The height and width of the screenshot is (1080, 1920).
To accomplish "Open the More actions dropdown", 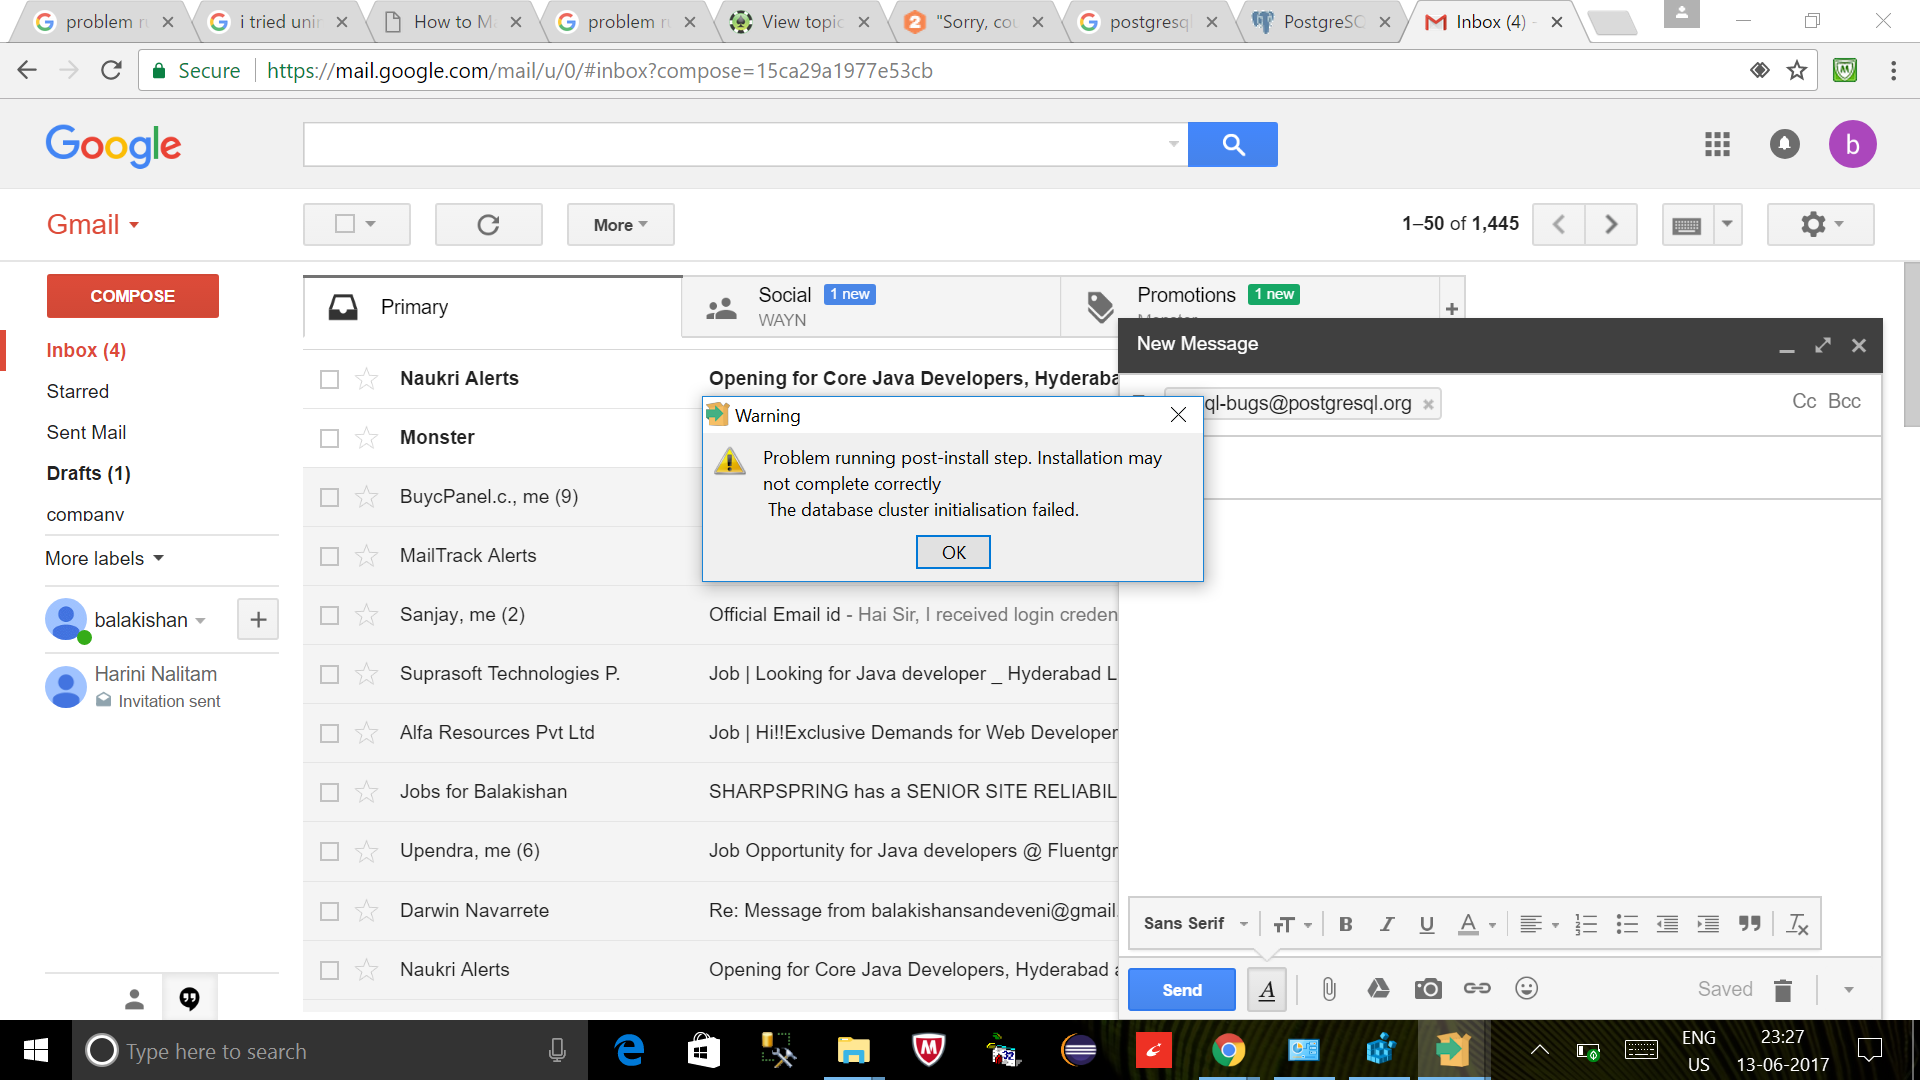I will click(x=620, y=225).
